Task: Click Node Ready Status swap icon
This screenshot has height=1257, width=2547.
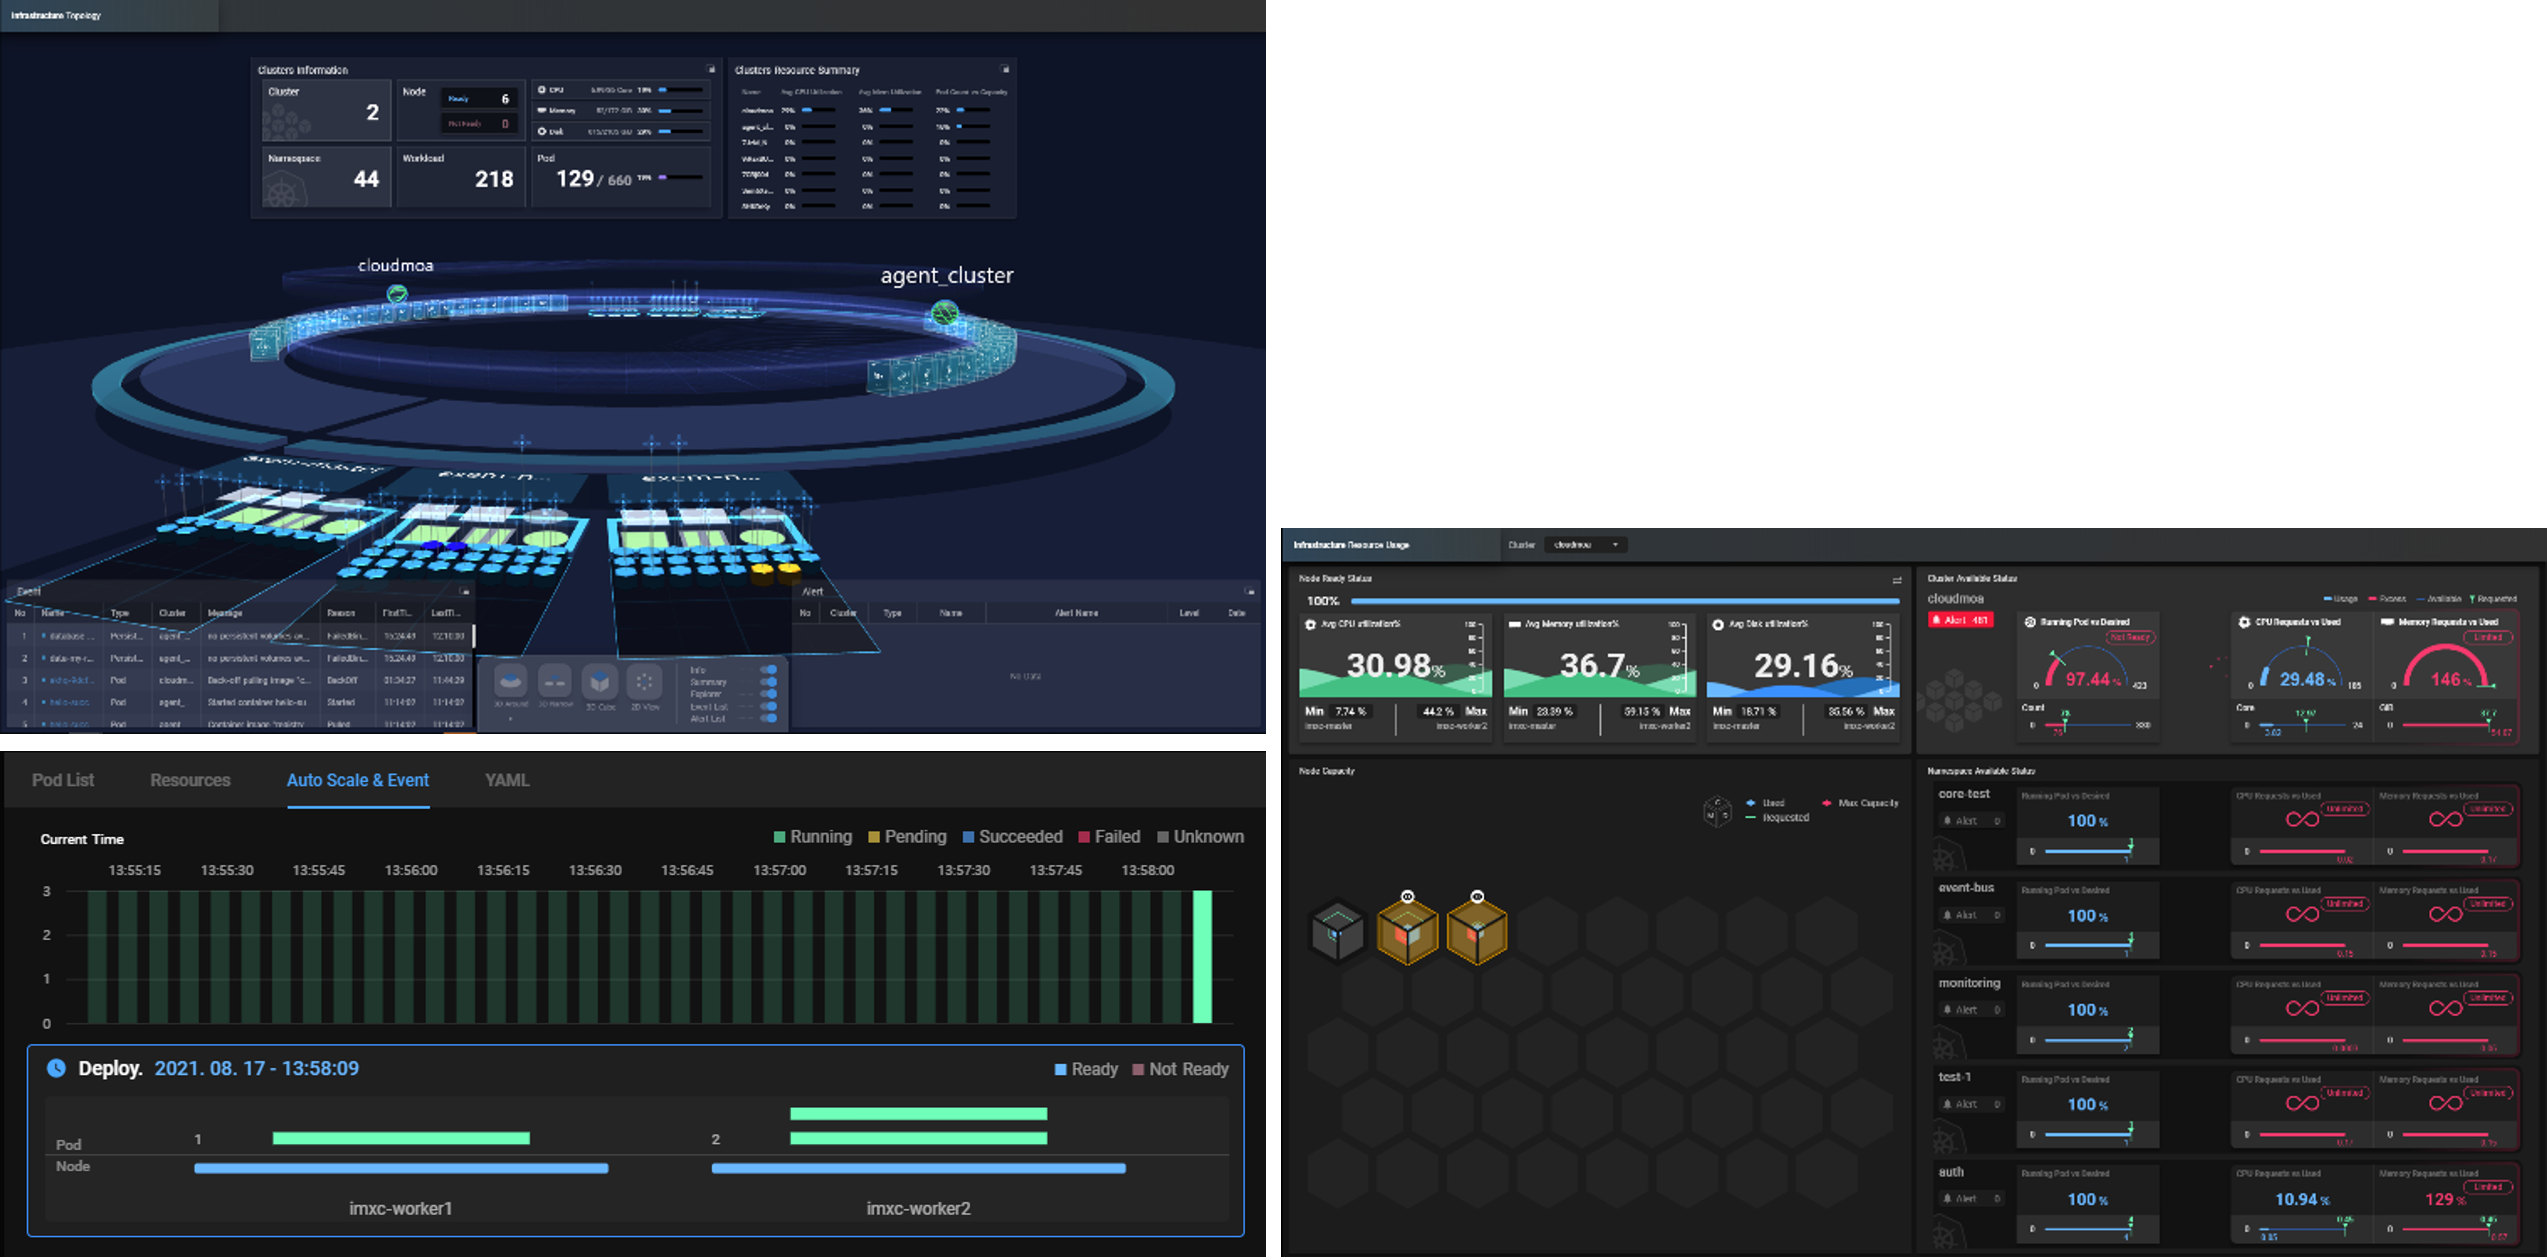Action: (1896, 580)
